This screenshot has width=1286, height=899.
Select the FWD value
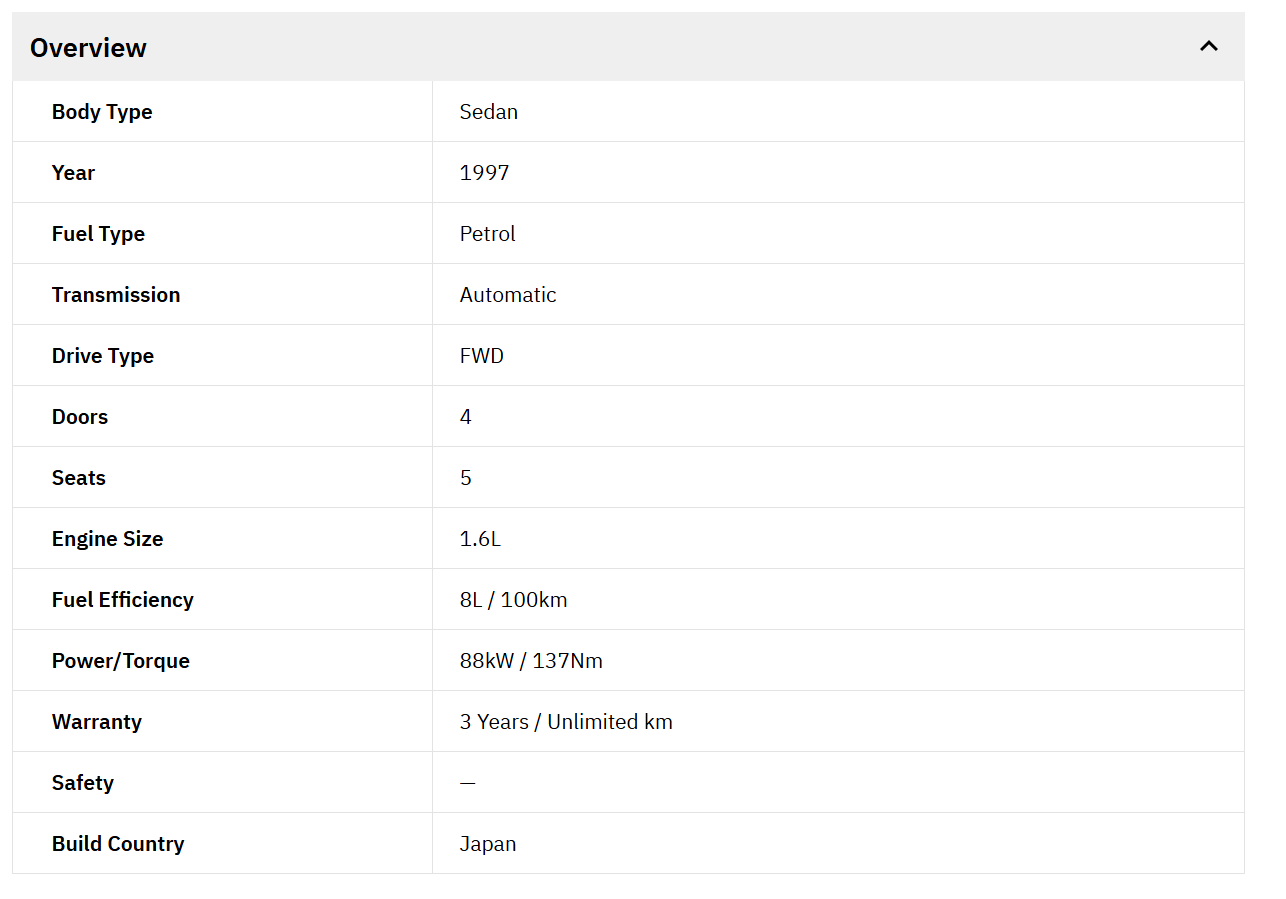481,356
